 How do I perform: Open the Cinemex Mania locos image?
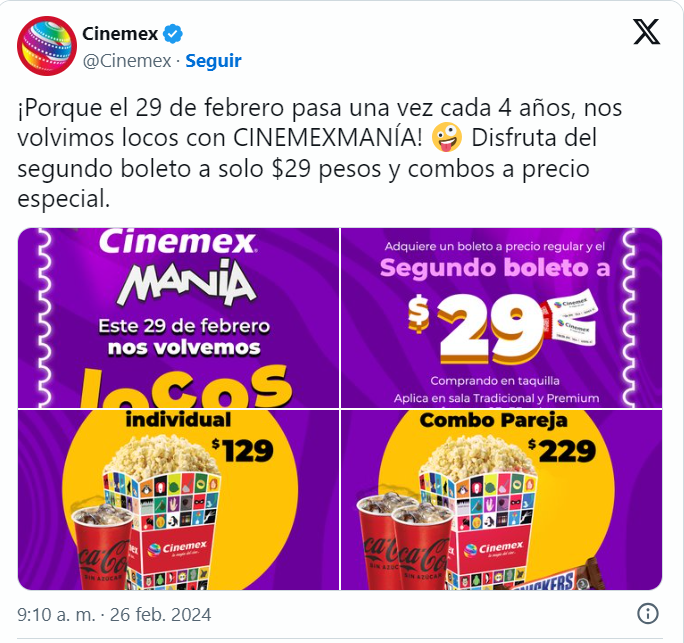tap(178, 318)
